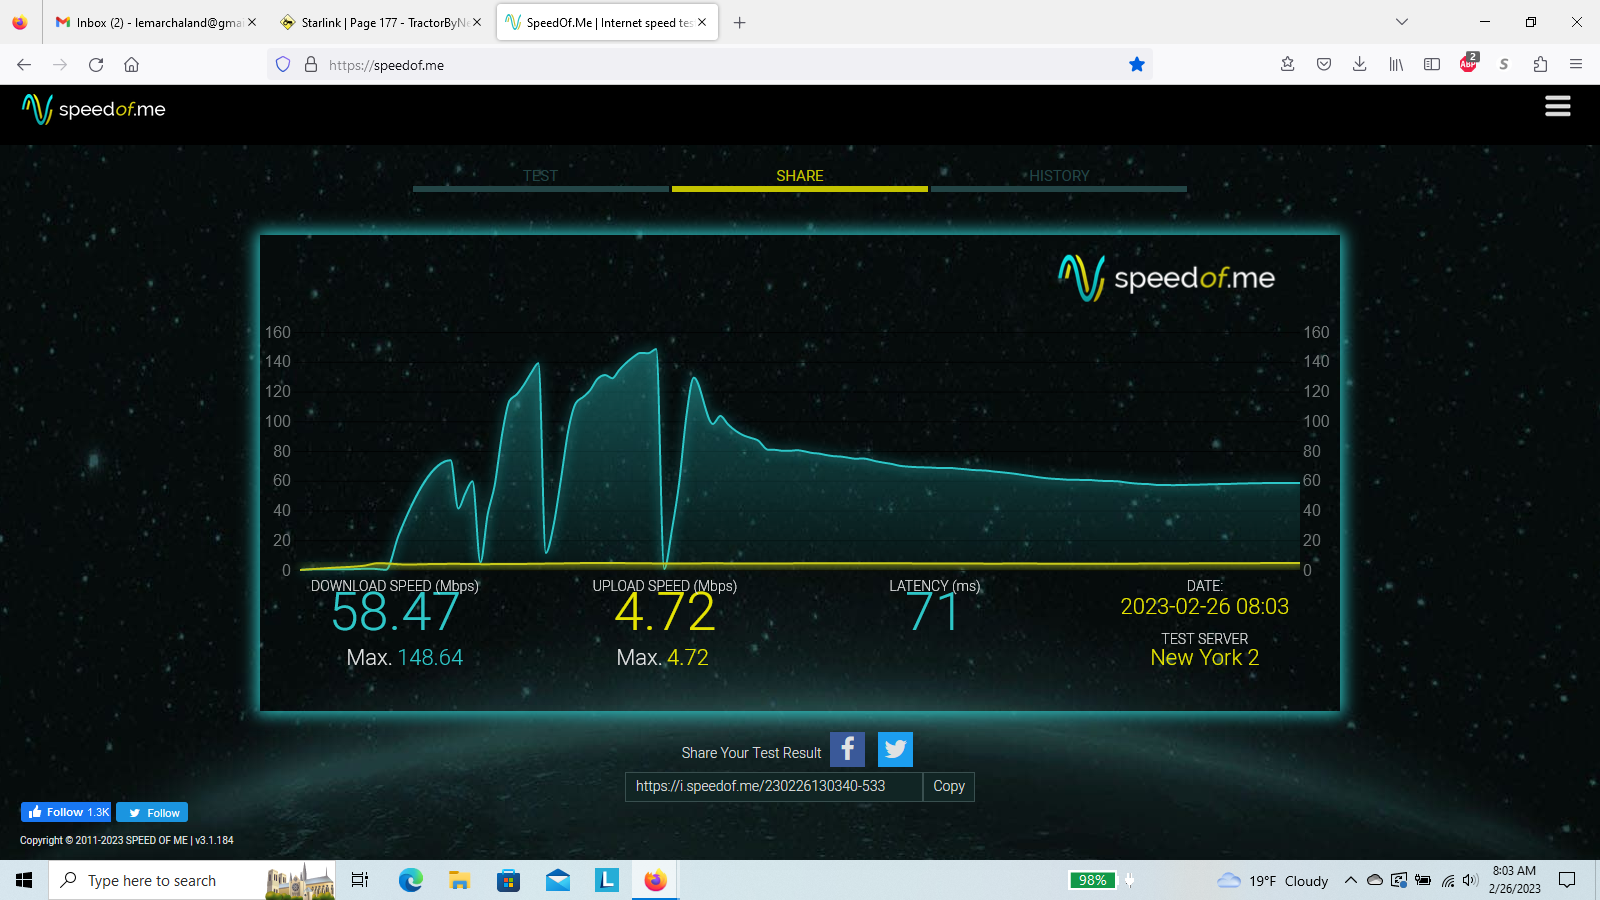Reload the current page
1600x900 pixels.
pos(96,65)
